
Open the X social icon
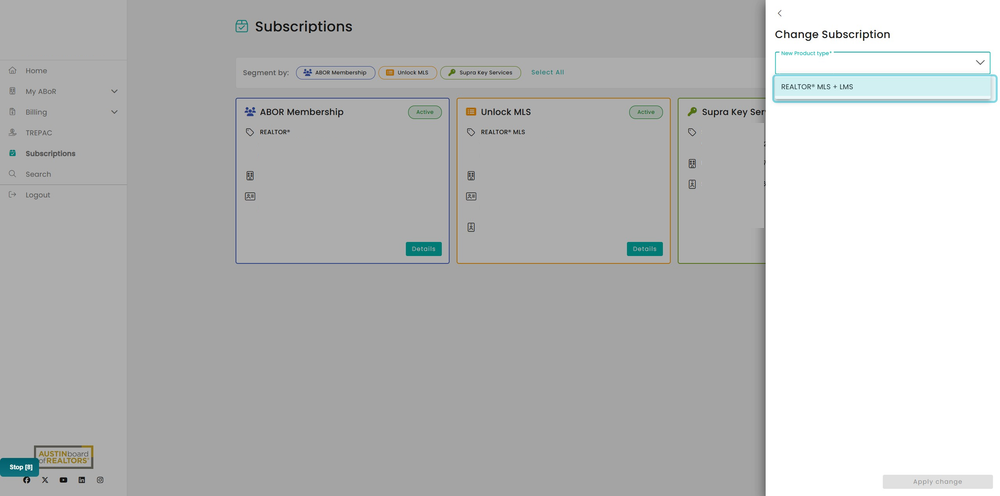tap(45, 480)
